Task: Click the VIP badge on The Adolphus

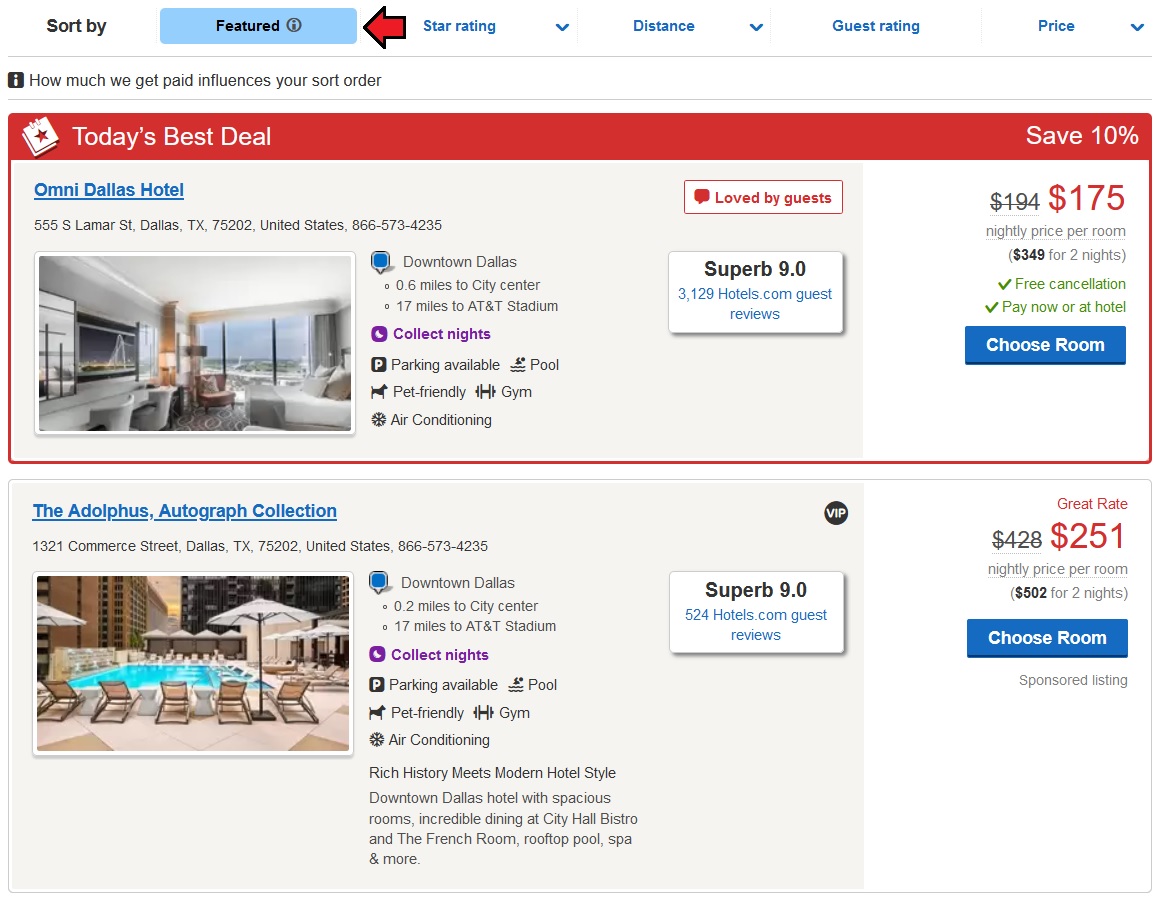Action: pyautogui.click(x=835, y=513)
